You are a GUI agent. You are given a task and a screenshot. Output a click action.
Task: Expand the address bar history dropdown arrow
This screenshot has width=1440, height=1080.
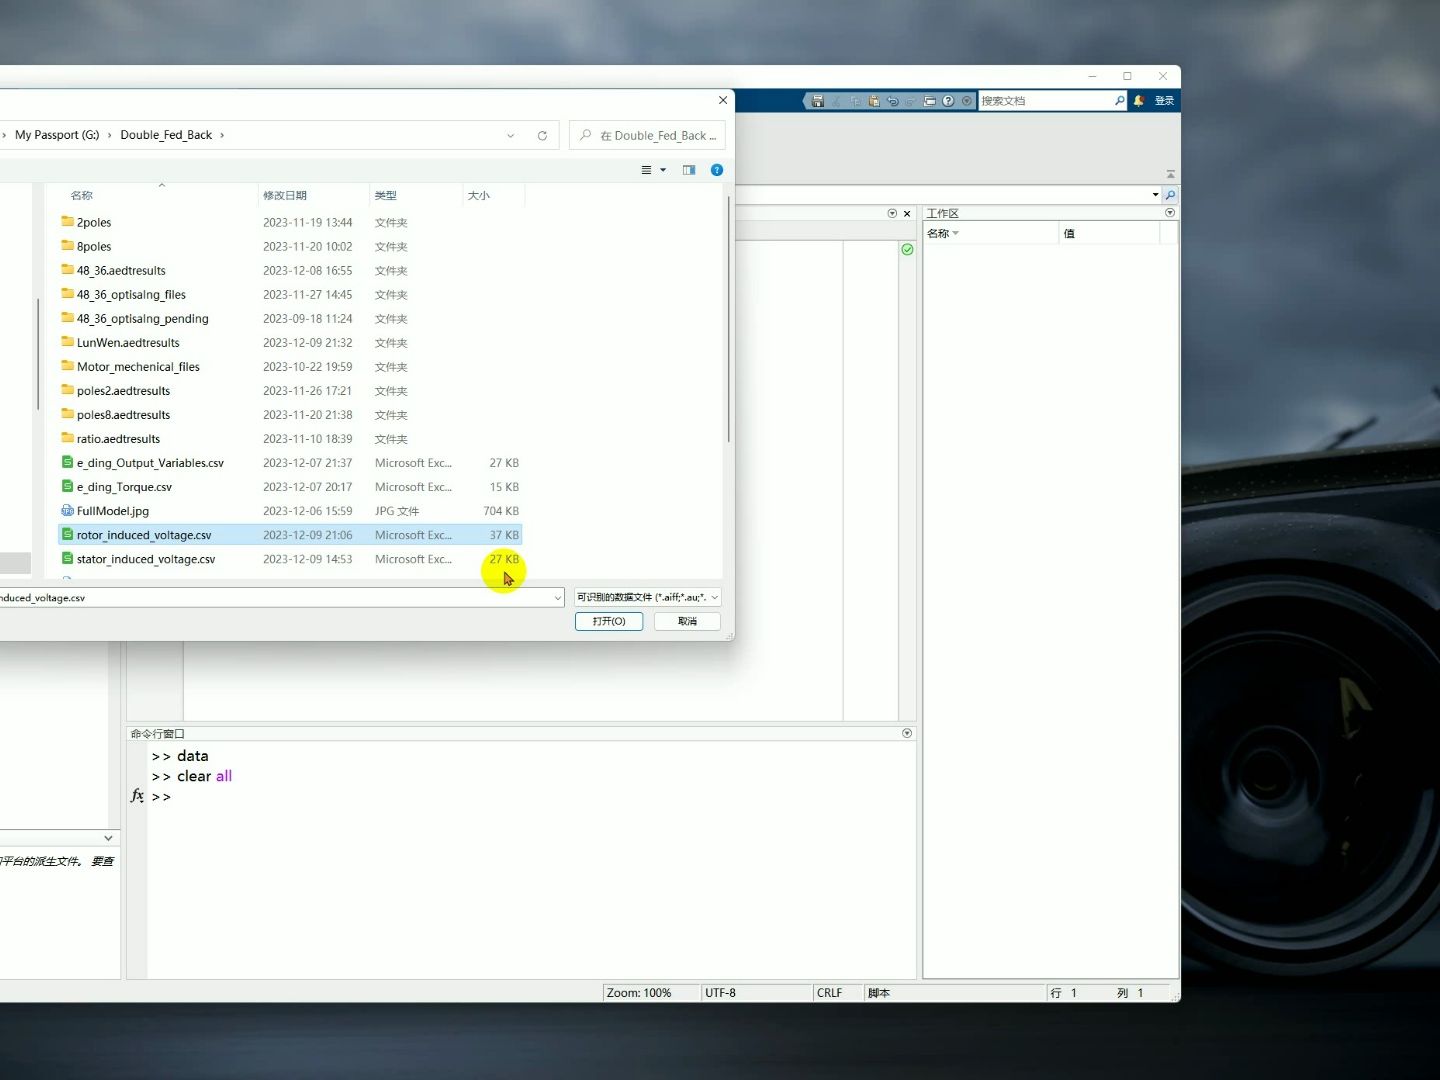click(x=511, y=135)
